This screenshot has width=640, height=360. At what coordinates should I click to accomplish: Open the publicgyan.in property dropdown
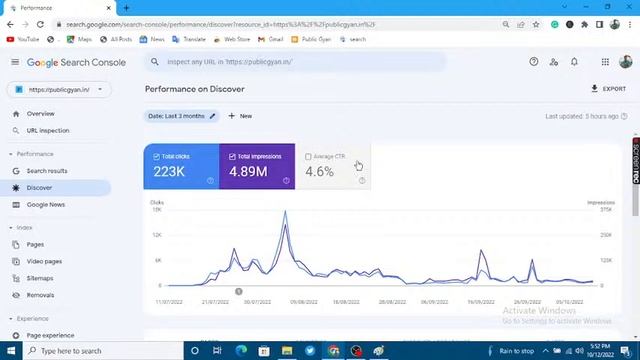(x=59, y=89)
